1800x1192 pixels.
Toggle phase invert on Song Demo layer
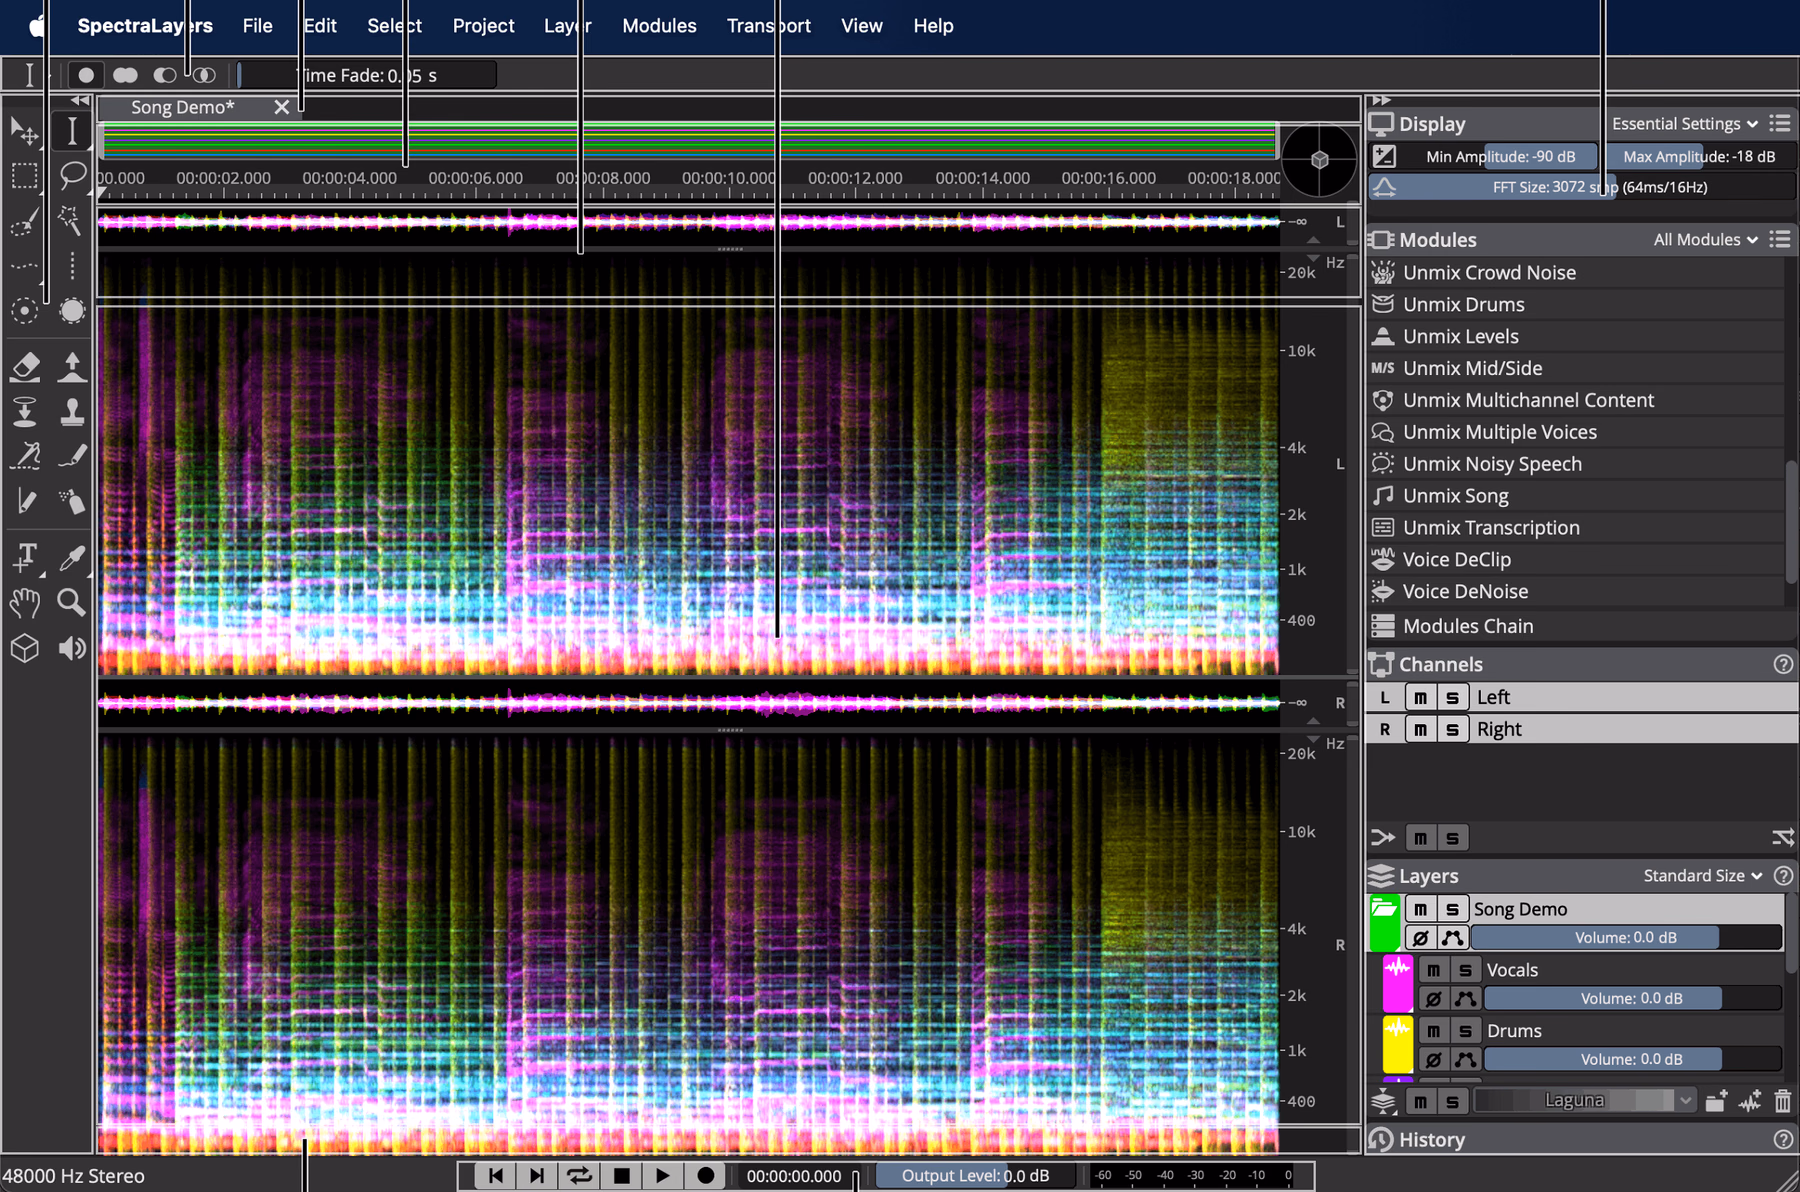1420,937
